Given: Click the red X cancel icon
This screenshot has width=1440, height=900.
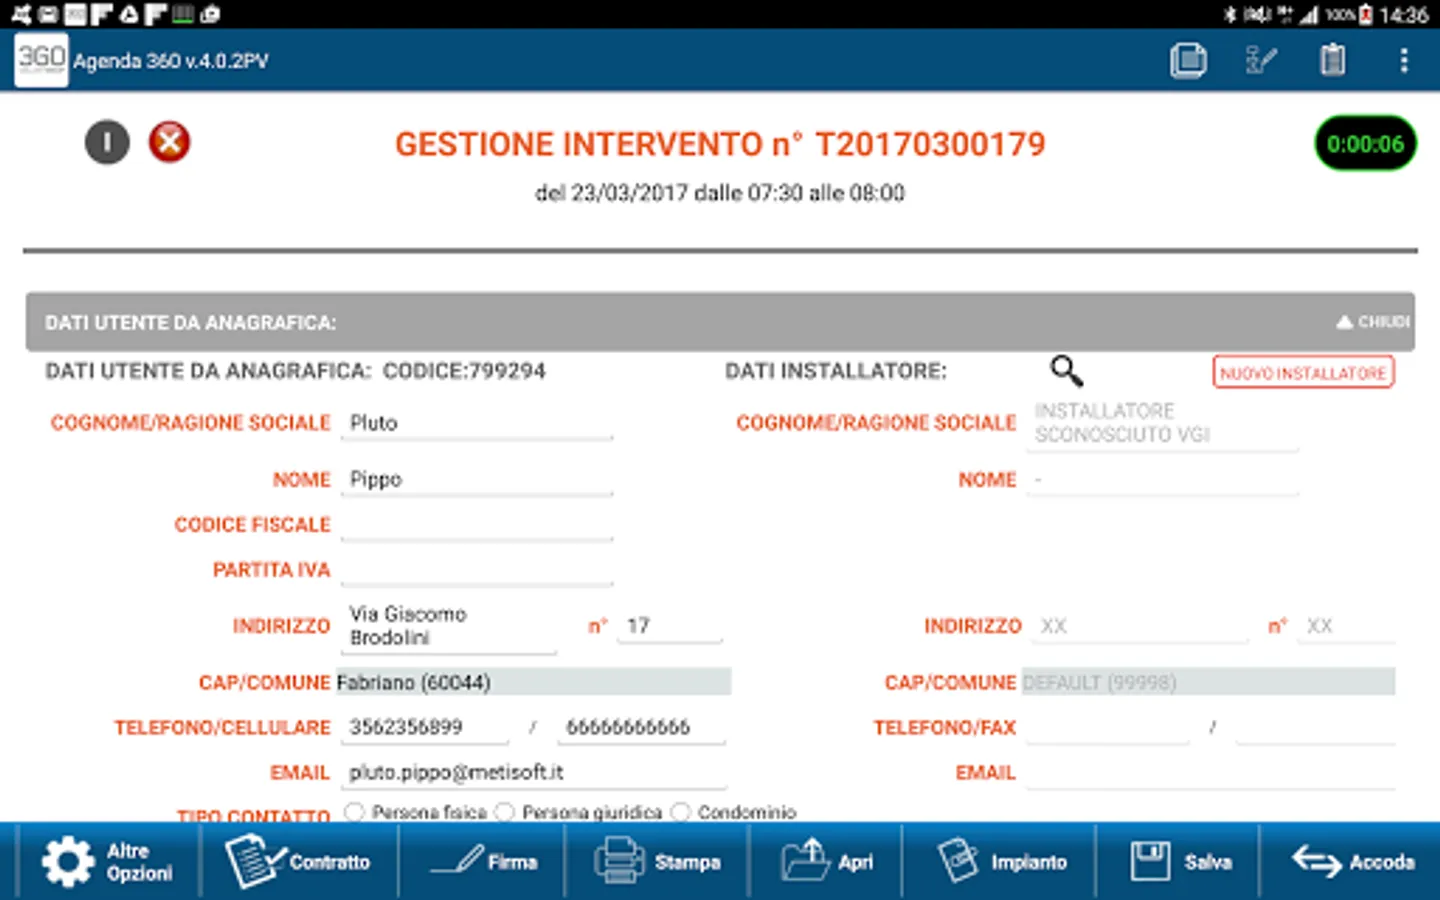Looking at the screenshot, I should 169,142.
